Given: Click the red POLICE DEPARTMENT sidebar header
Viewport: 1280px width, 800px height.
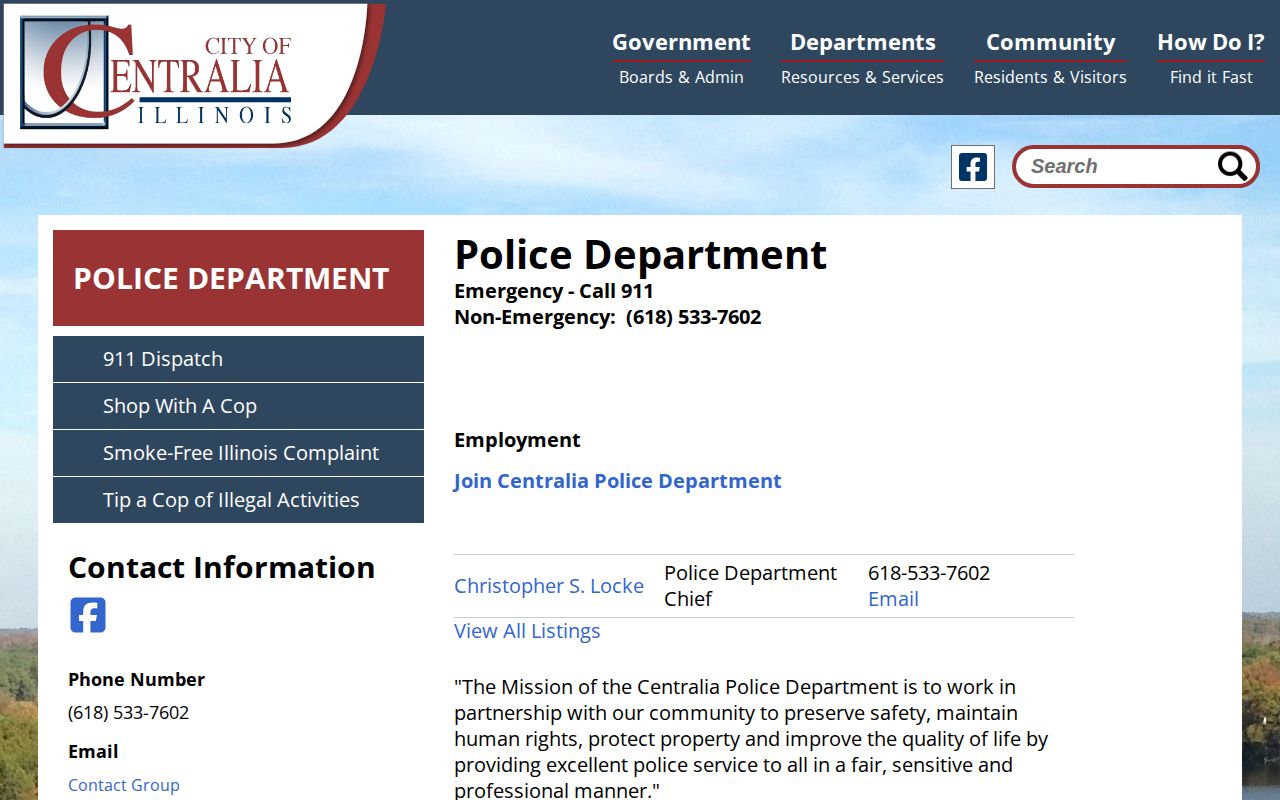Looking at the screenshot, I should [238, 278].
